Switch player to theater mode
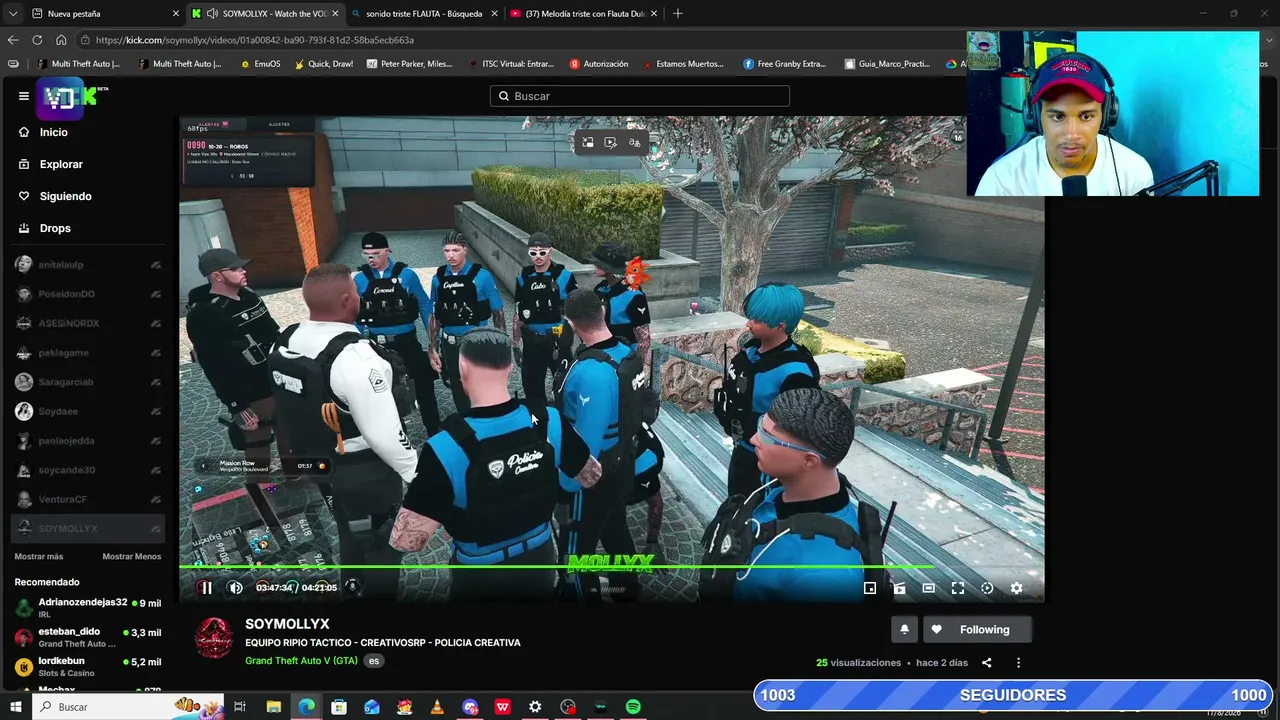Image resolution: width=1280 pixels, height=720 pixels. click(x=928, y=588)
